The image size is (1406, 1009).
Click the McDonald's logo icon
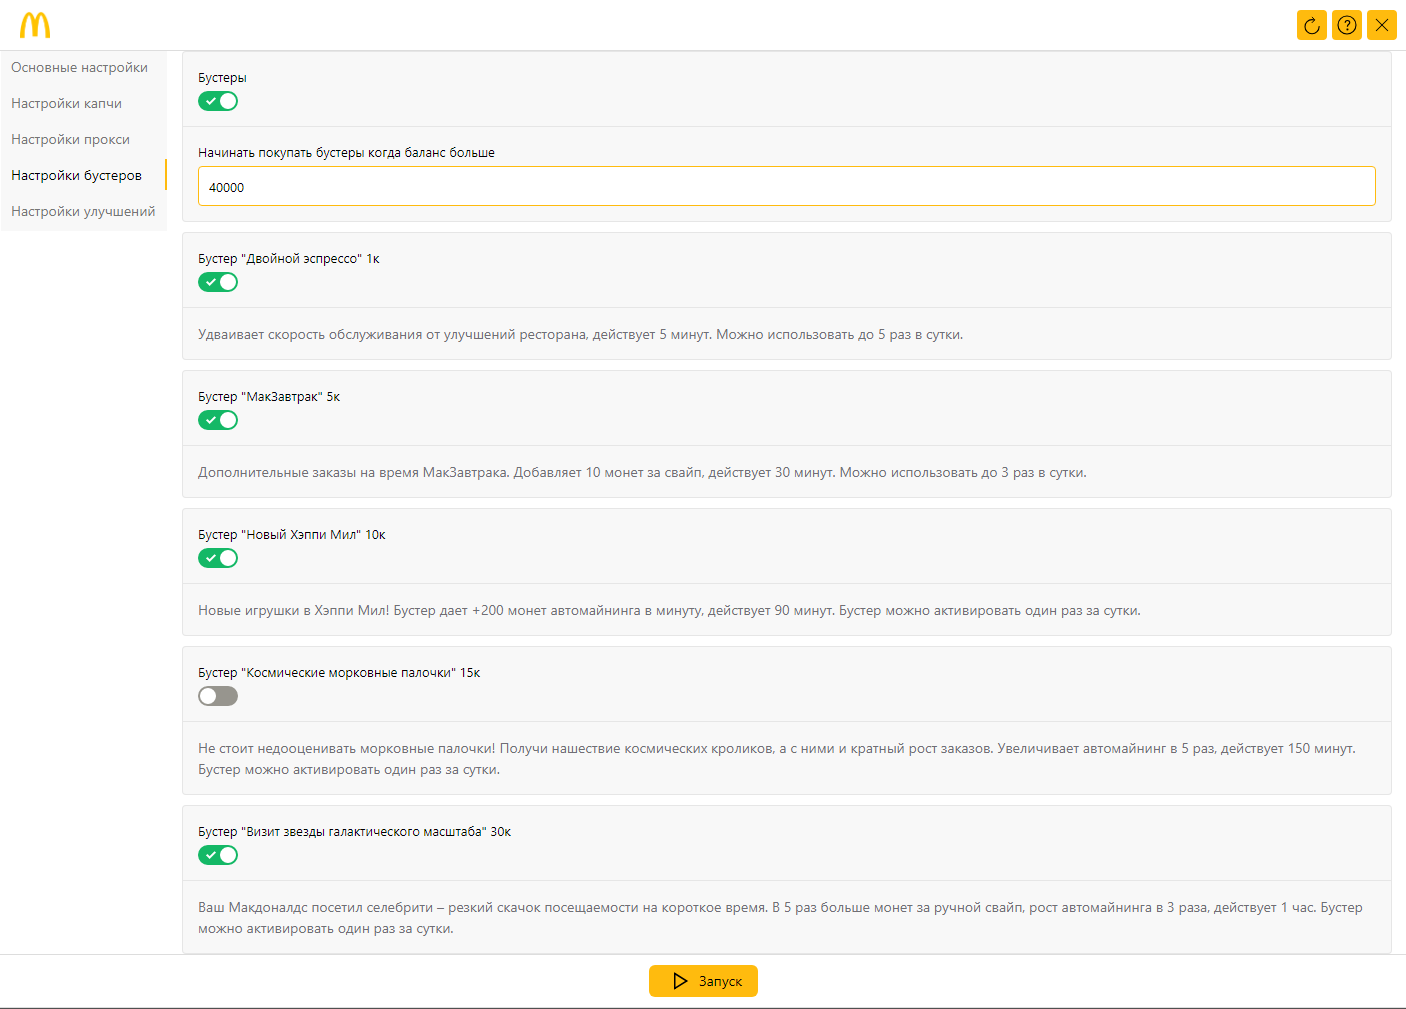click(35, 25)
